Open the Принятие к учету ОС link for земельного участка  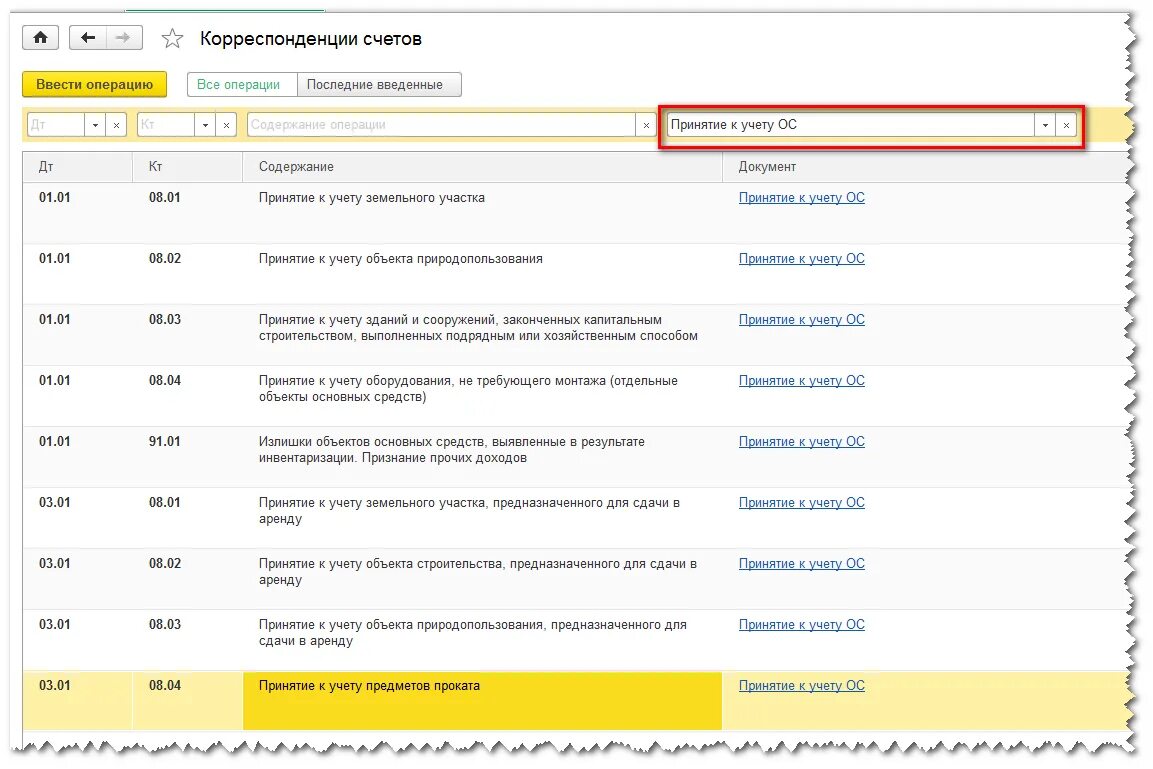tap(801, 197)
